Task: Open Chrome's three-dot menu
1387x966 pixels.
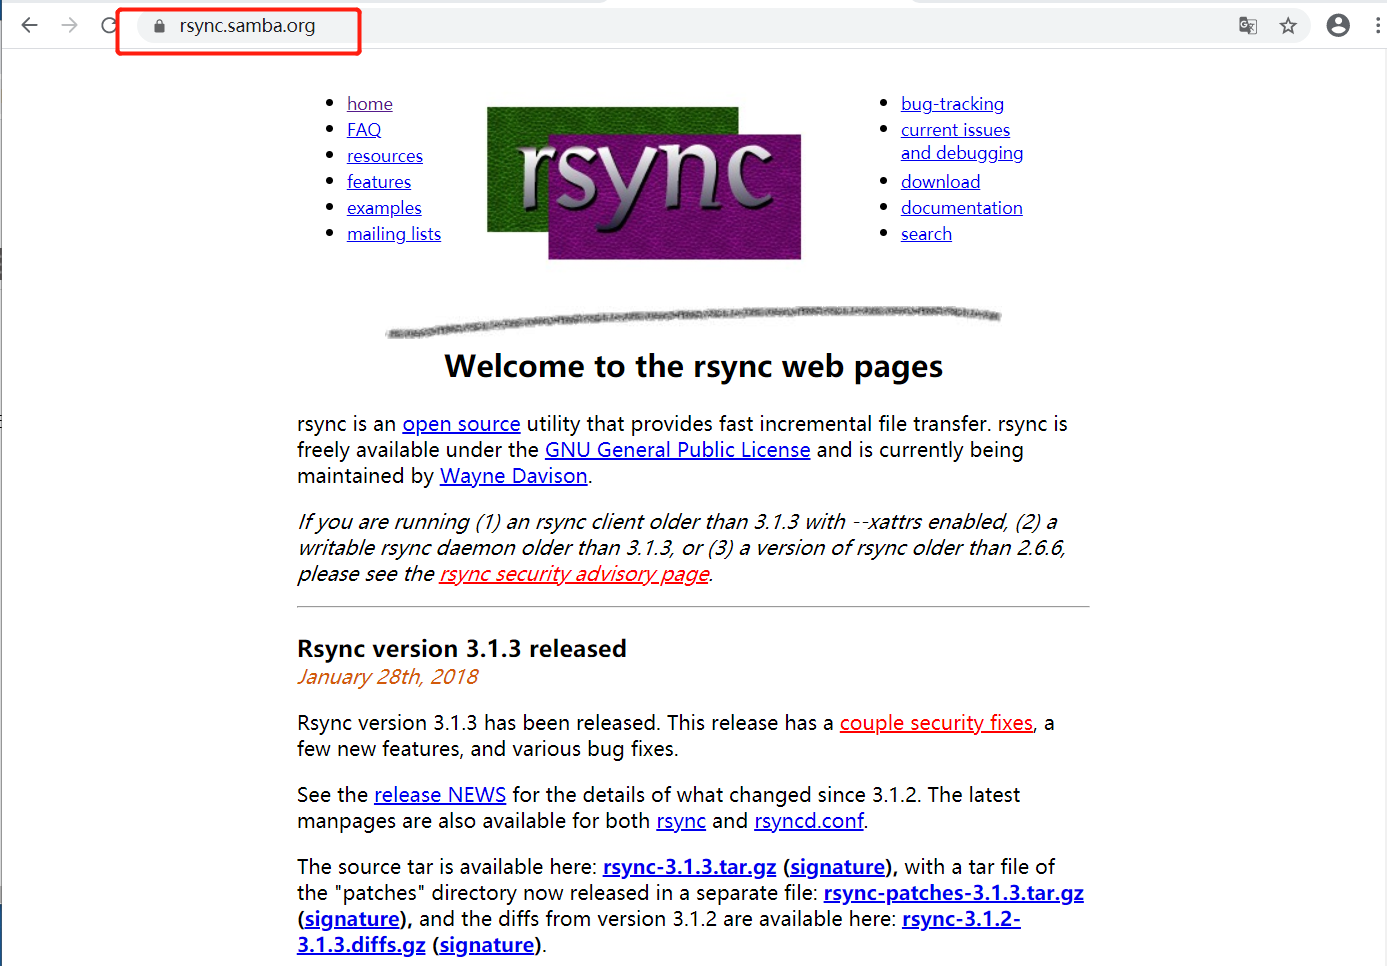Action: (1379, 25)
